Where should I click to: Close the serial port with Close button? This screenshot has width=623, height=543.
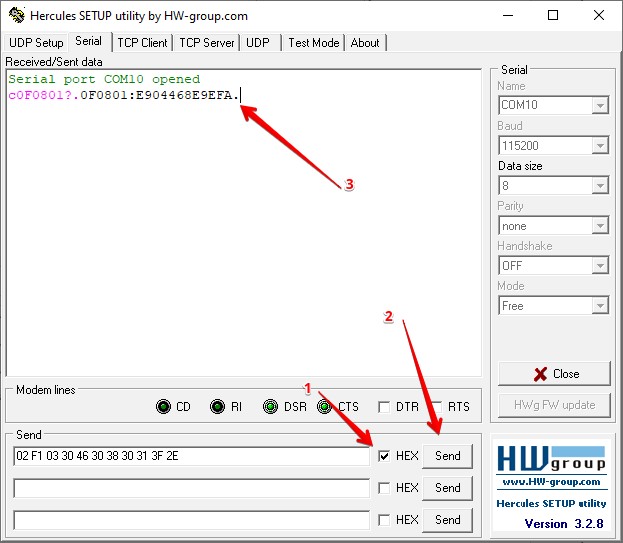554,373
